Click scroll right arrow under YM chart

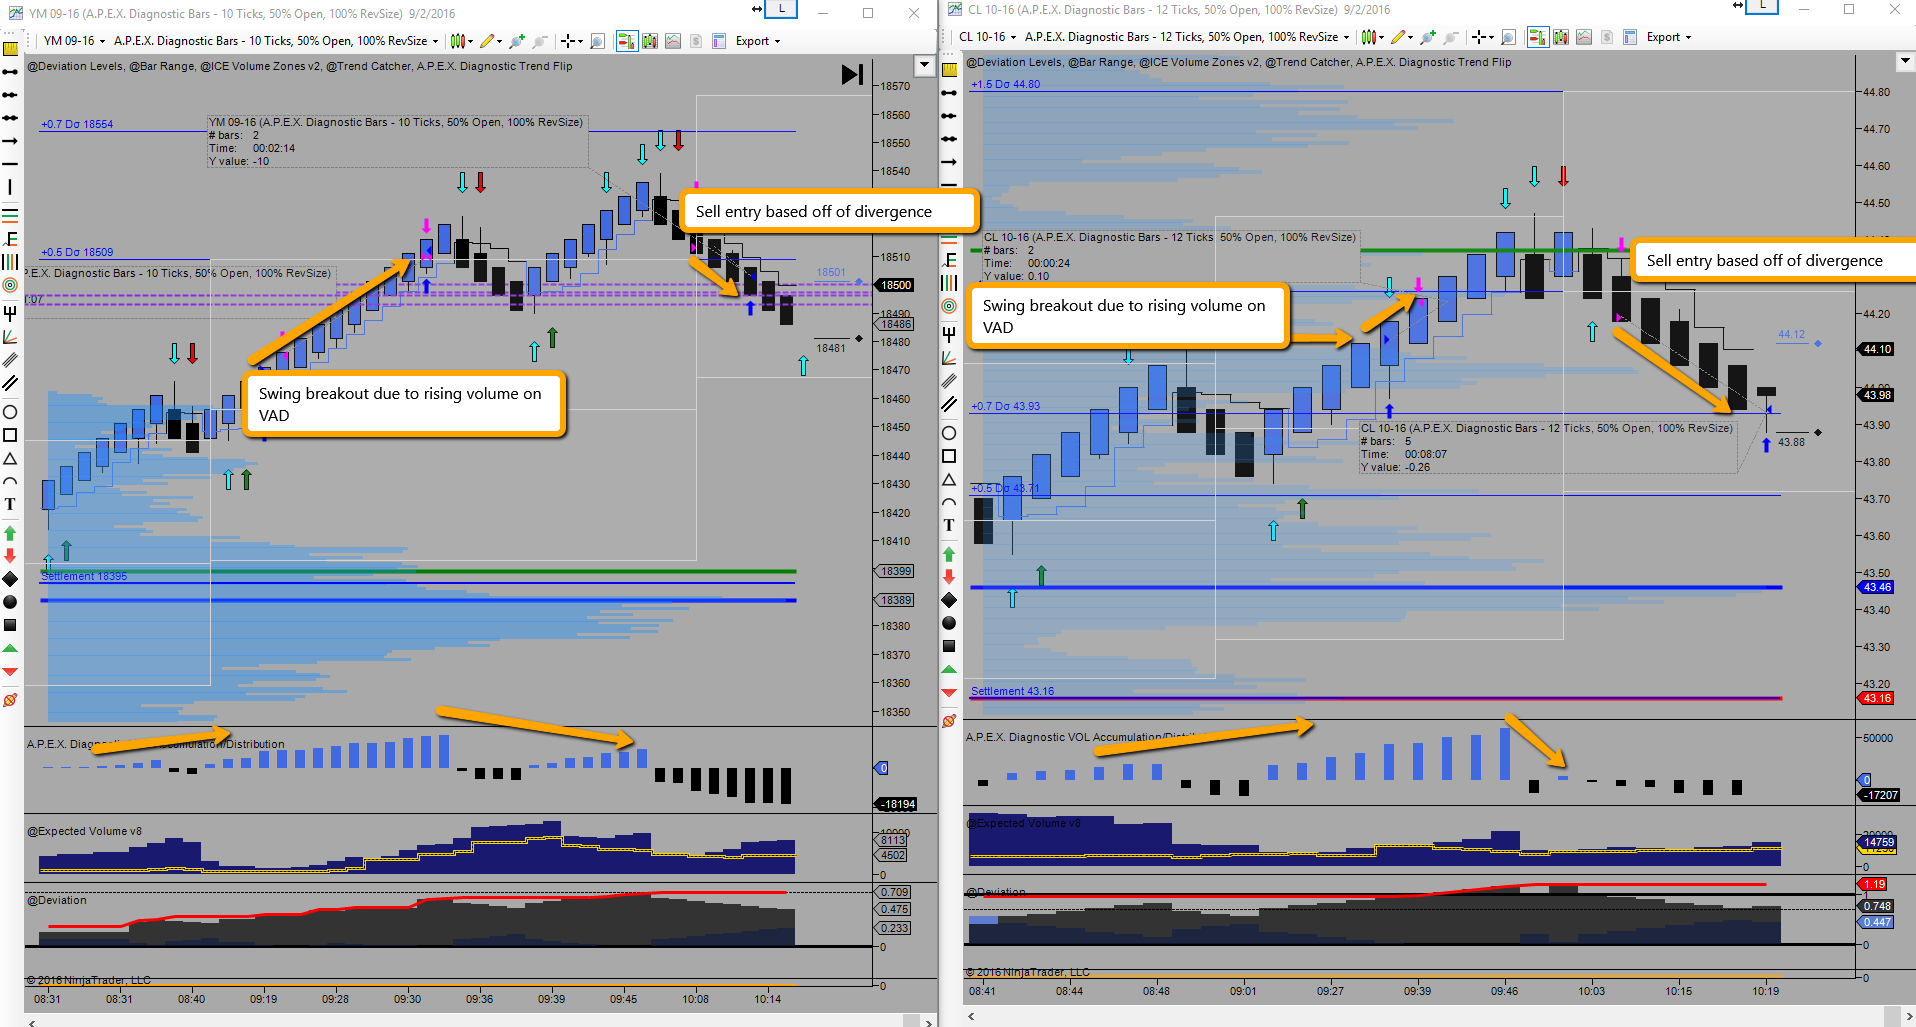[928, 1022]
